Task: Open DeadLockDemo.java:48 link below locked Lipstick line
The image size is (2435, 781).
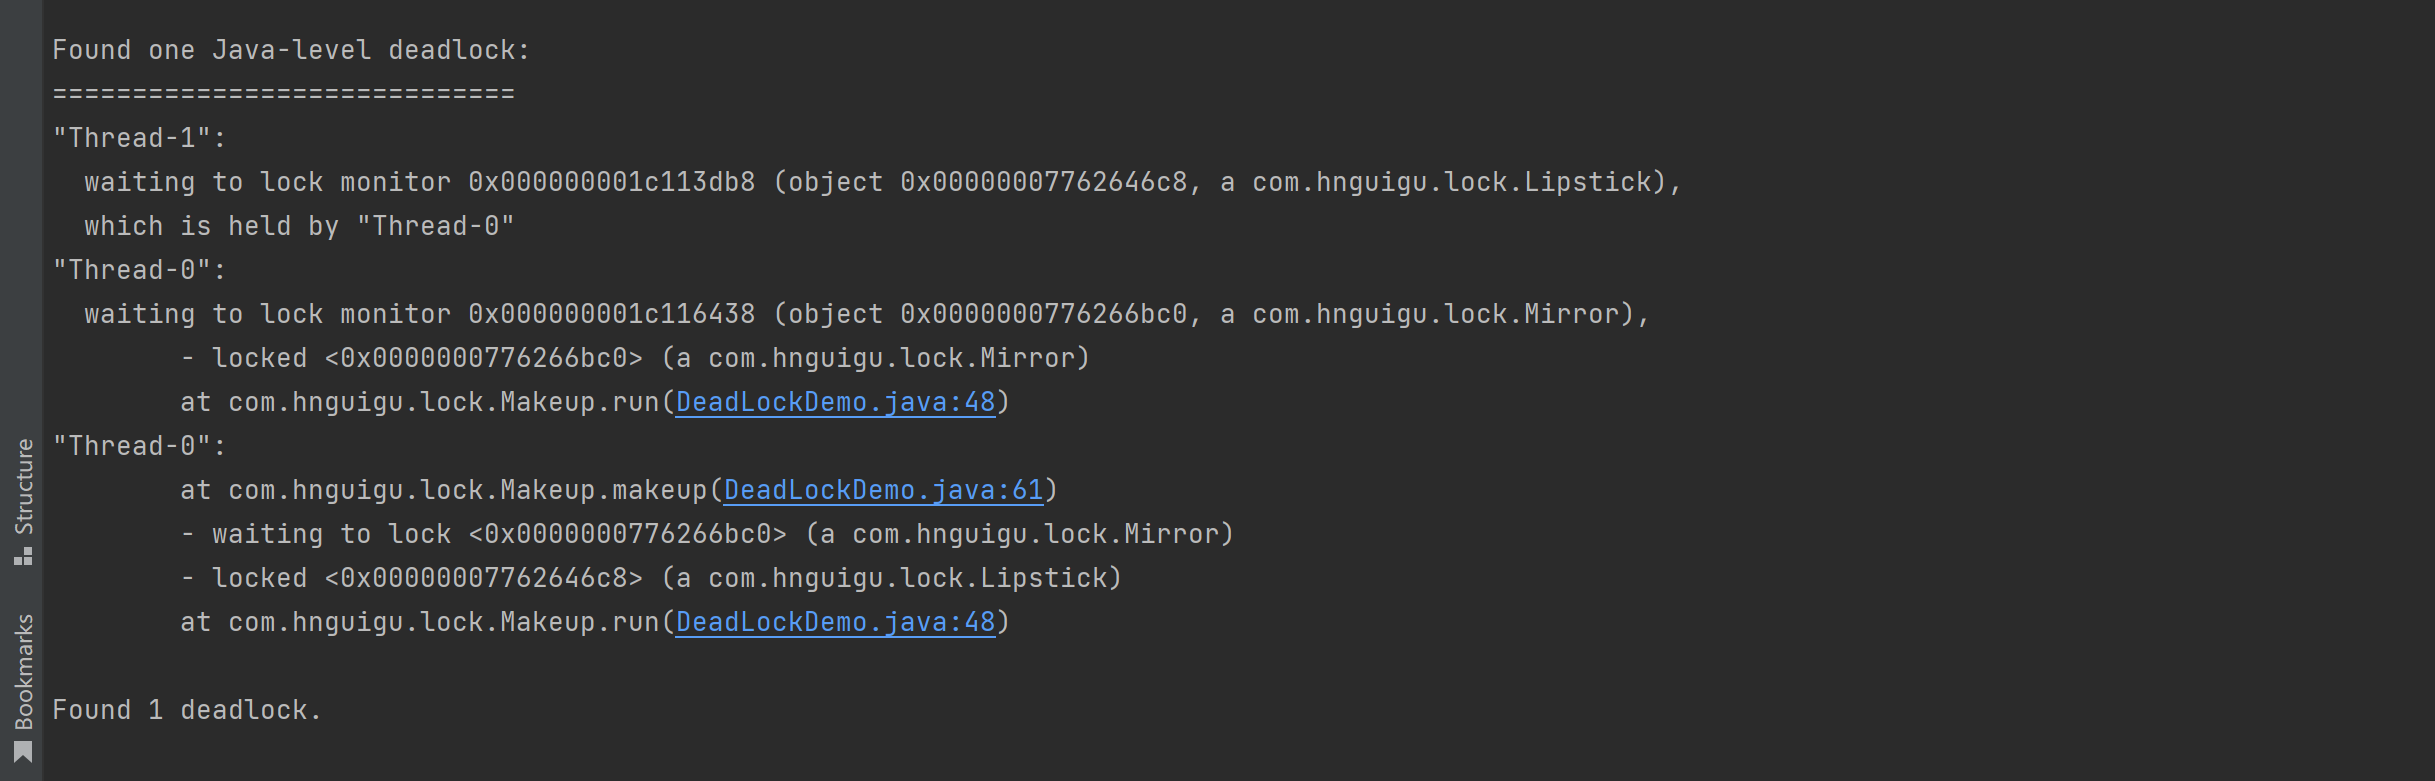Action: 835,622
